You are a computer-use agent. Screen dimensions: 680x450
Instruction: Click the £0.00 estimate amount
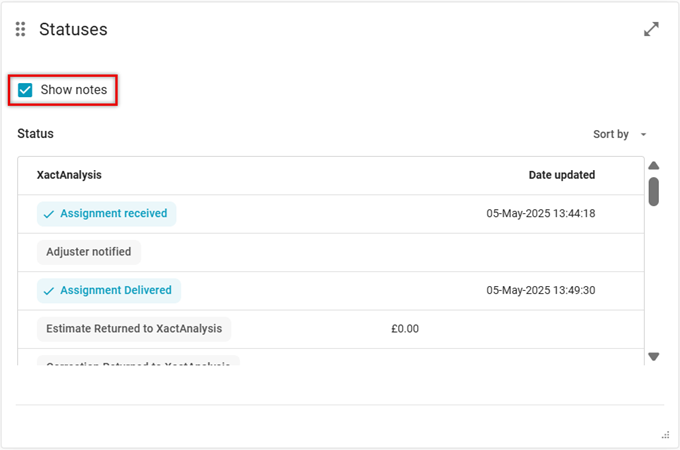pyautogui.click(x=405, y=329)
